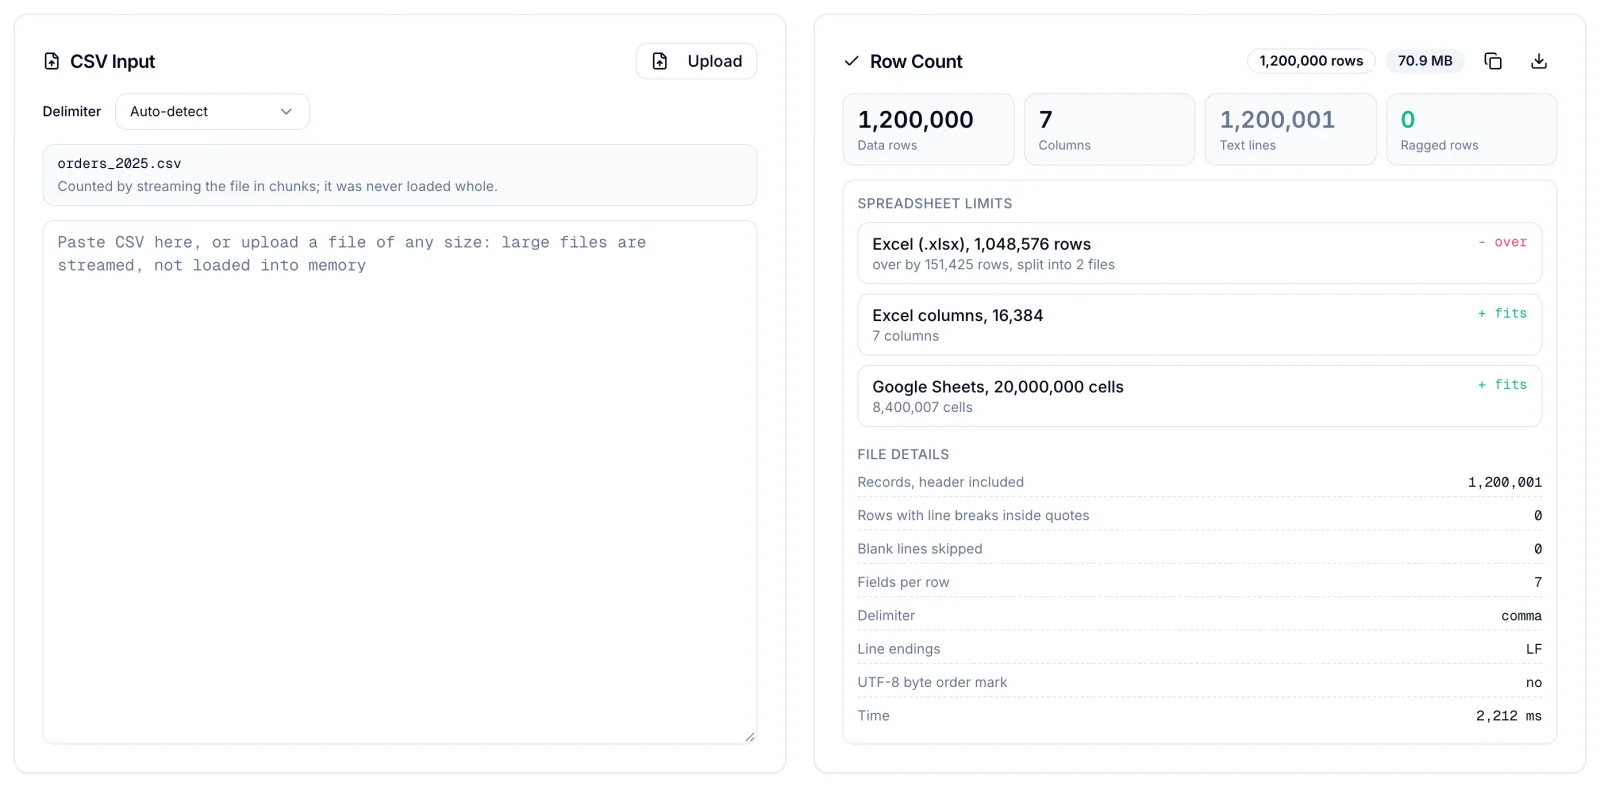1600x786 pixels.
Task: Click the Excel columns 16,384 limit row
Action: click(x=1199, y=324)
